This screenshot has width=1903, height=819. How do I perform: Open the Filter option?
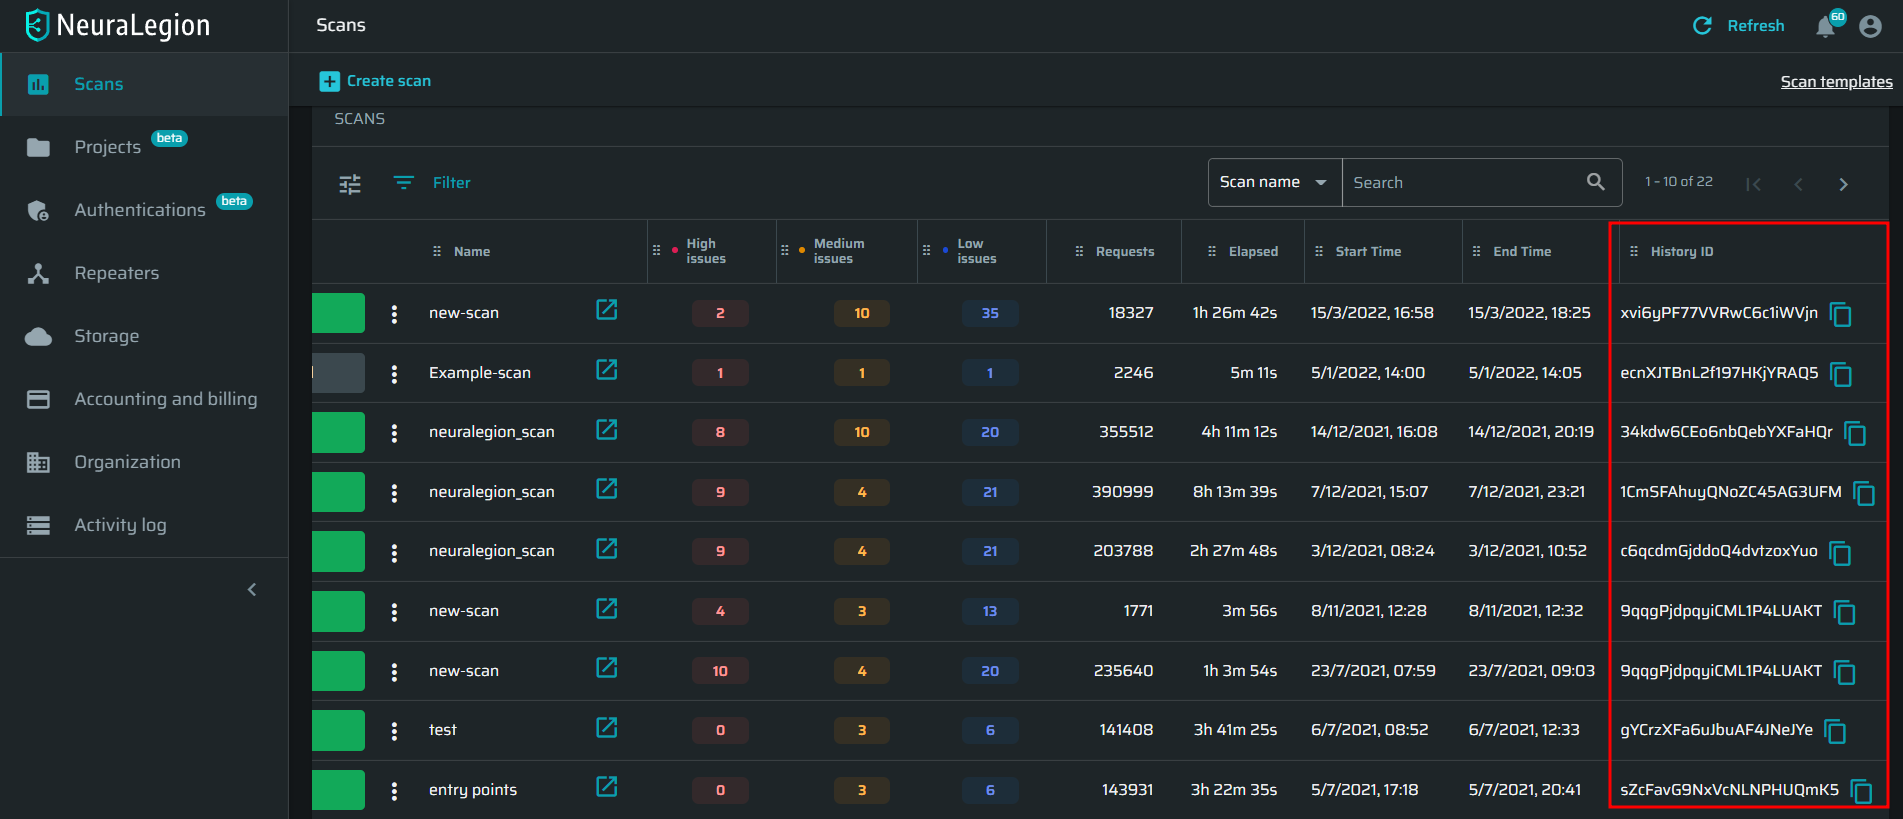point(431,183)
